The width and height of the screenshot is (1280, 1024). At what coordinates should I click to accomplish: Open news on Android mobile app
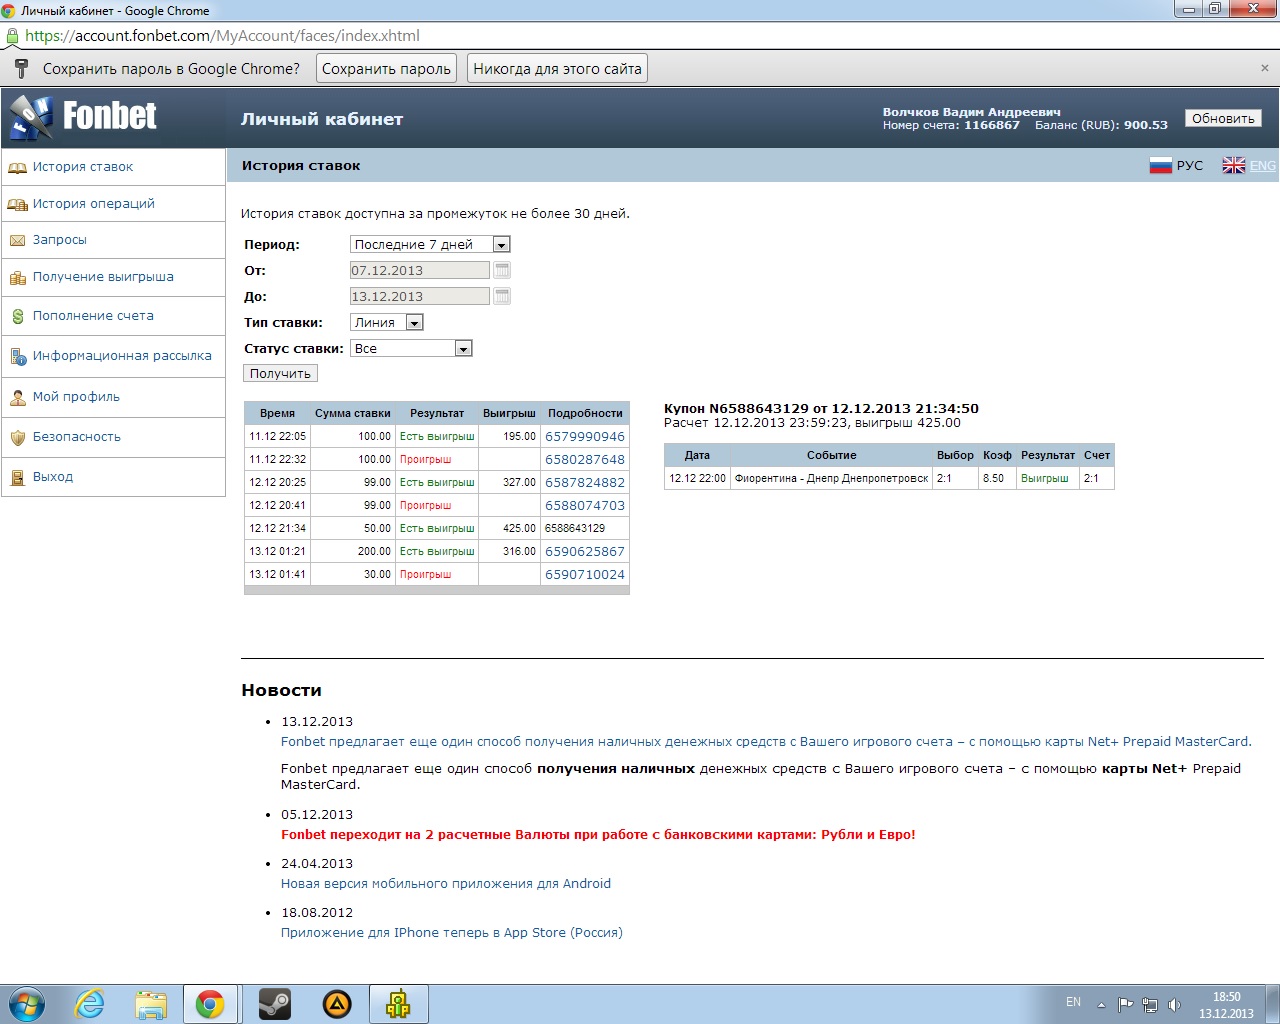pos(446,883)
